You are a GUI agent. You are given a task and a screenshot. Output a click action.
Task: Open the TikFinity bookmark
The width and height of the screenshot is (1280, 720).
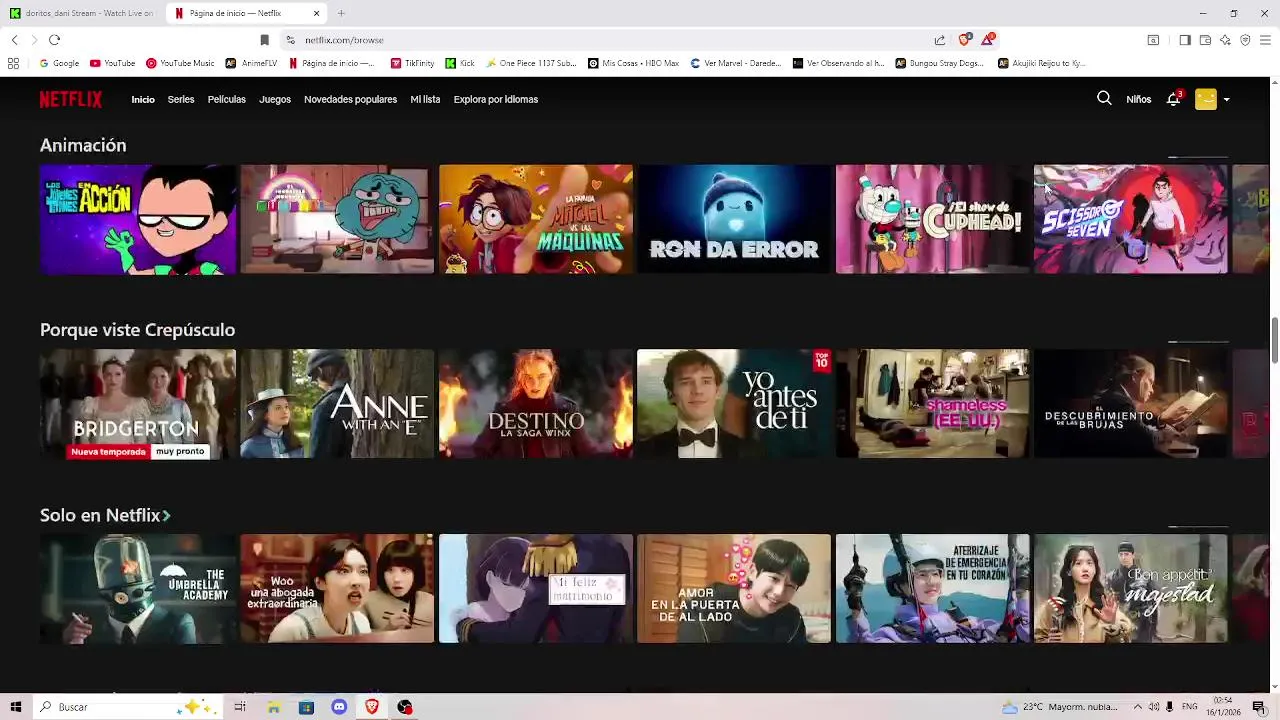pos(412,63)
